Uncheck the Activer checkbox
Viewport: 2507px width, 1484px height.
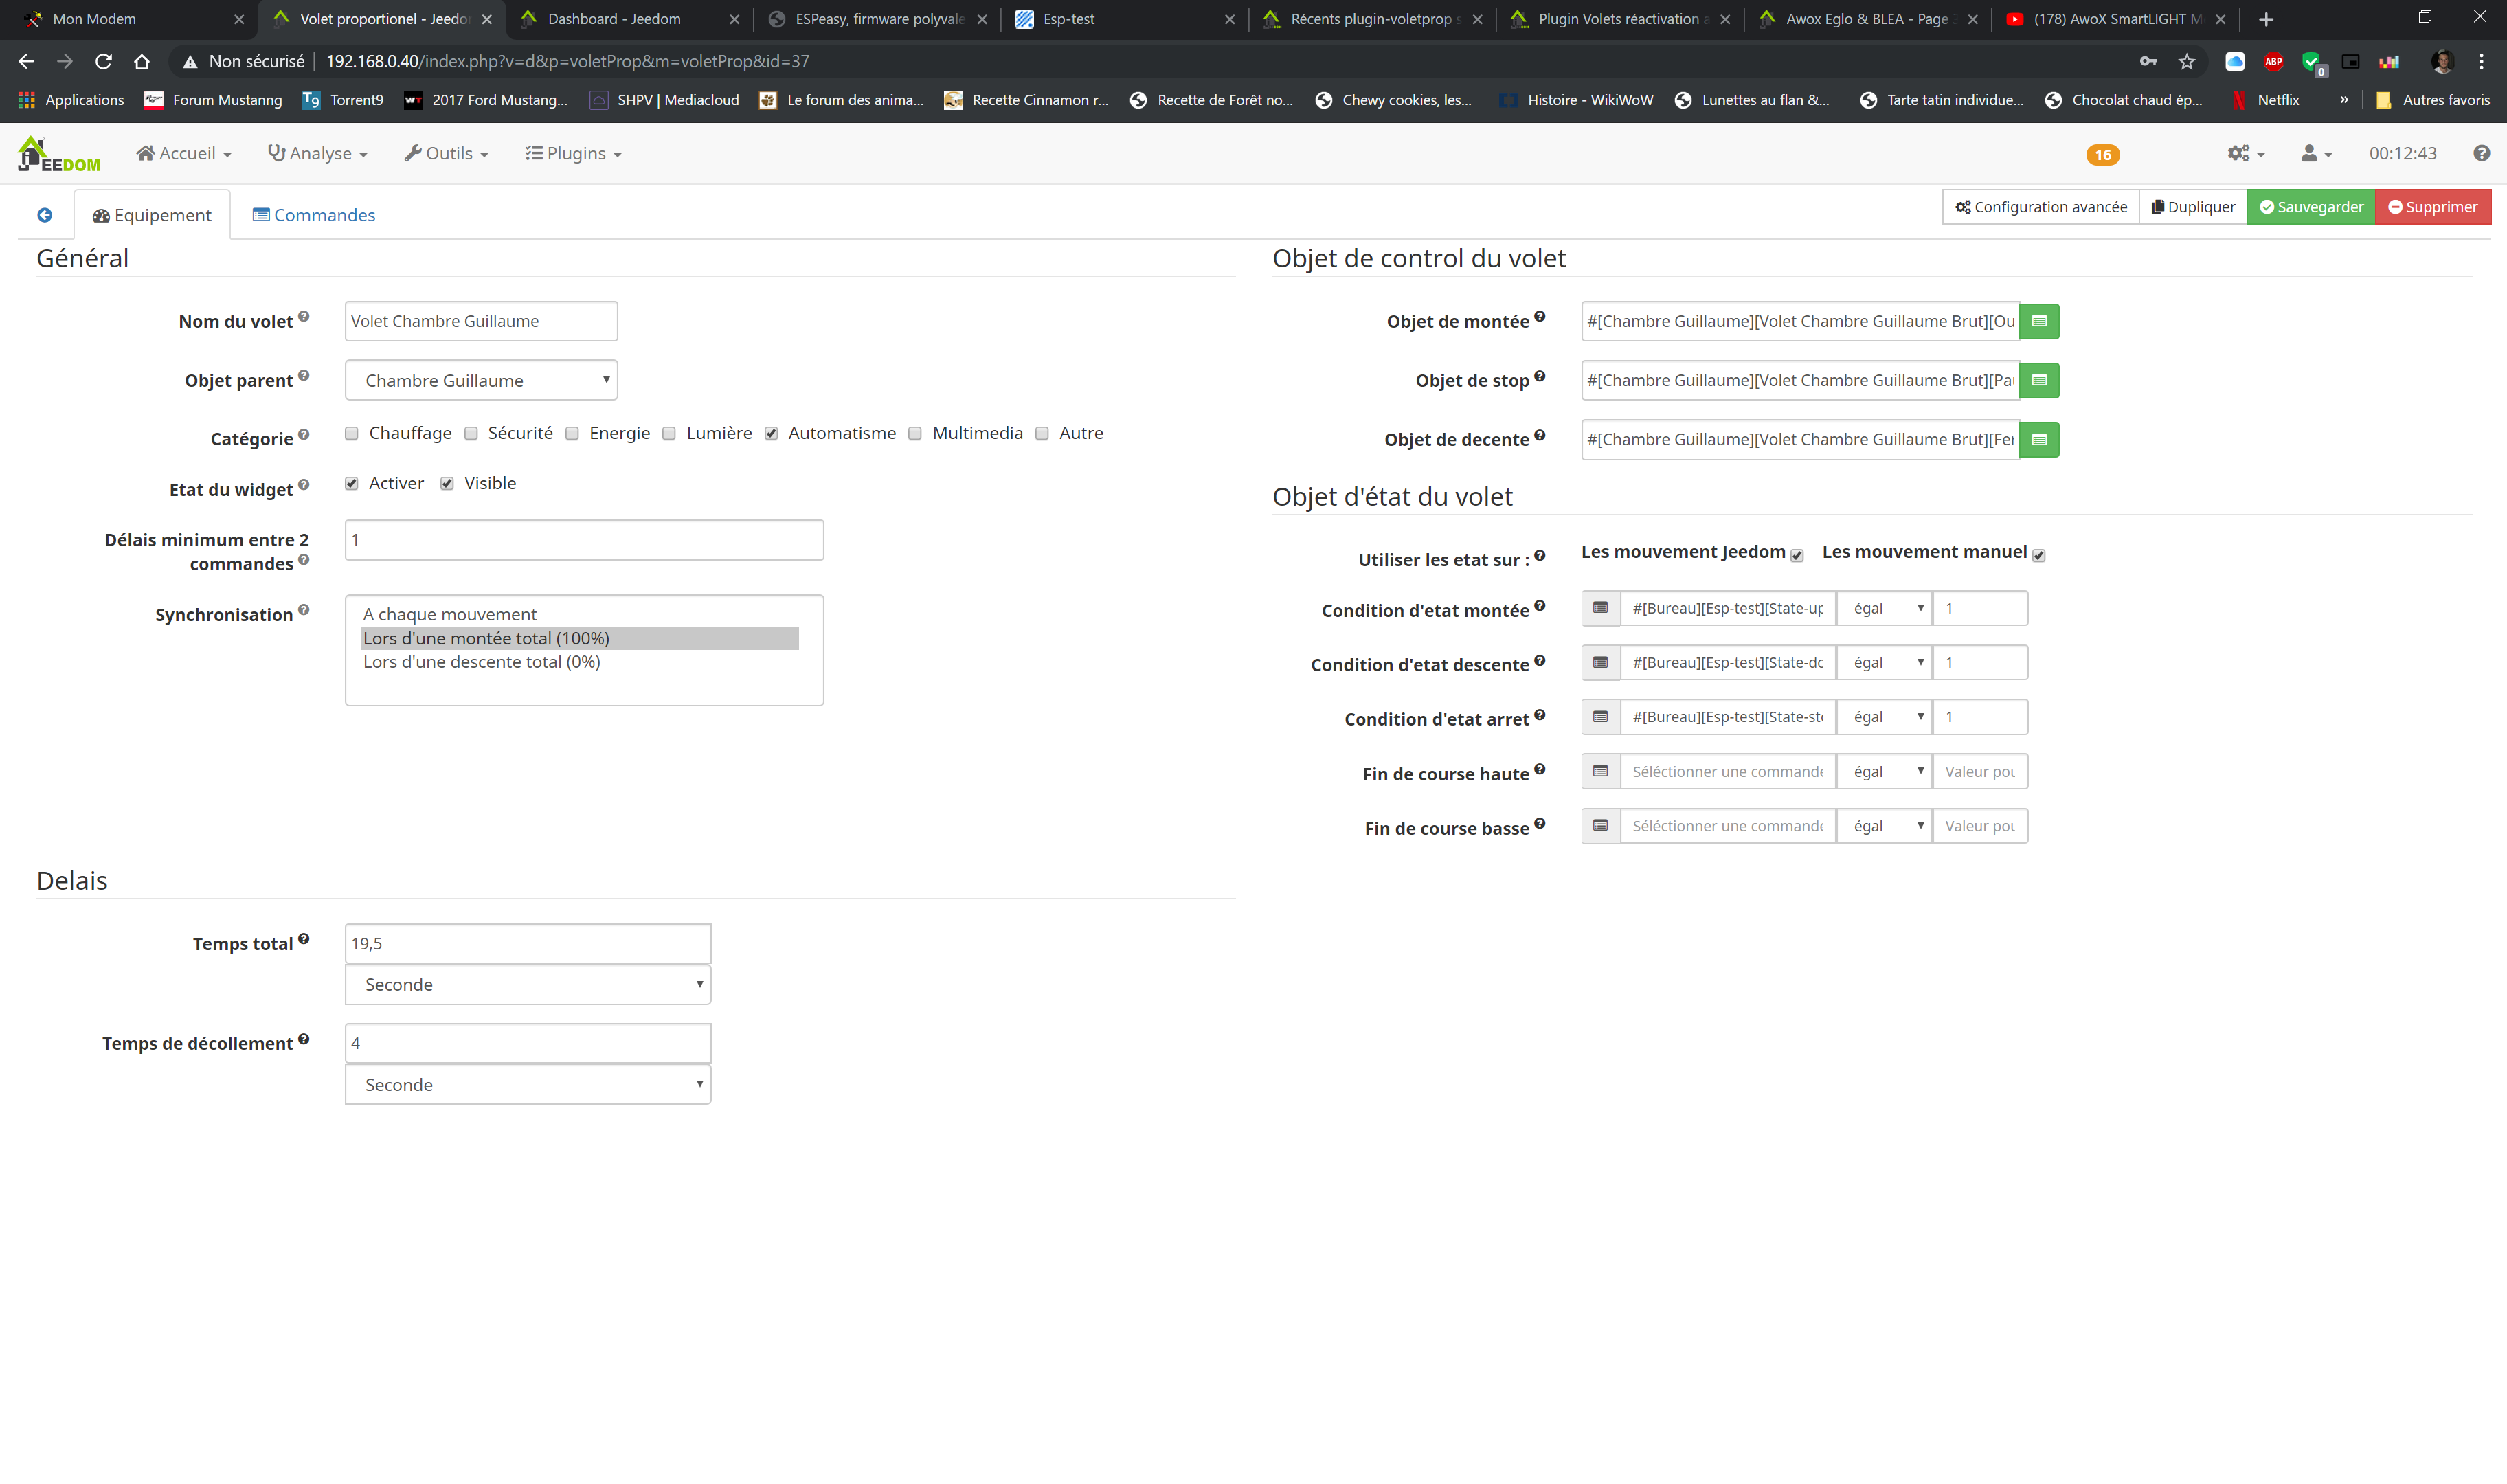(351, 483)
